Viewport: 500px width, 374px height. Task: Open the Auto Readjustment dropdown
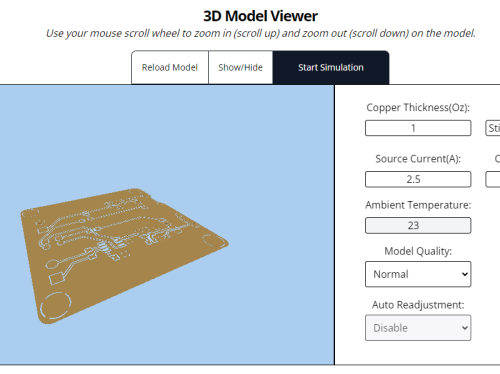[x=418, y=328]
